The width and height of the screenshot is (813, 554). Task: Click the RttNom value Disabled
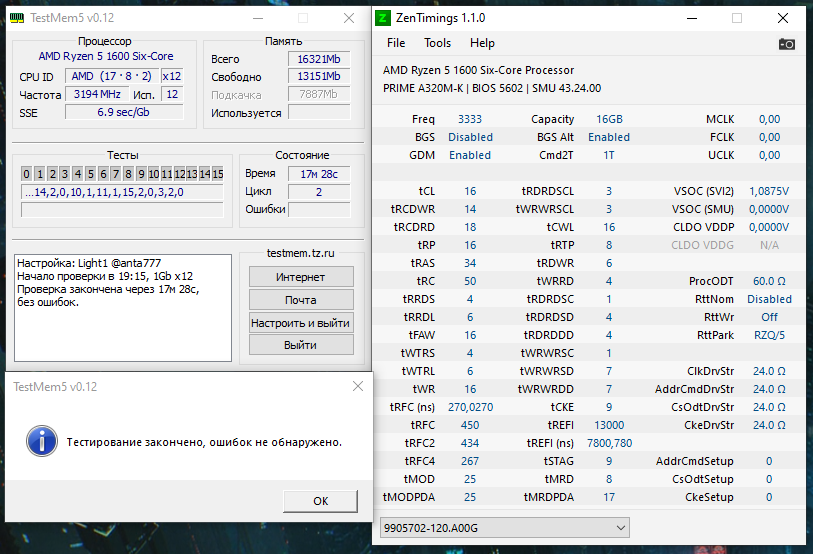click(x=769, y=299)
